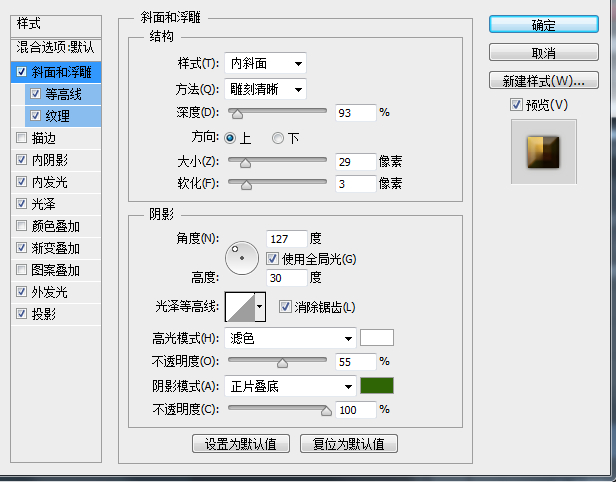Click shadow opacity field showing 100
616x482 pixels.
(356, 410)
